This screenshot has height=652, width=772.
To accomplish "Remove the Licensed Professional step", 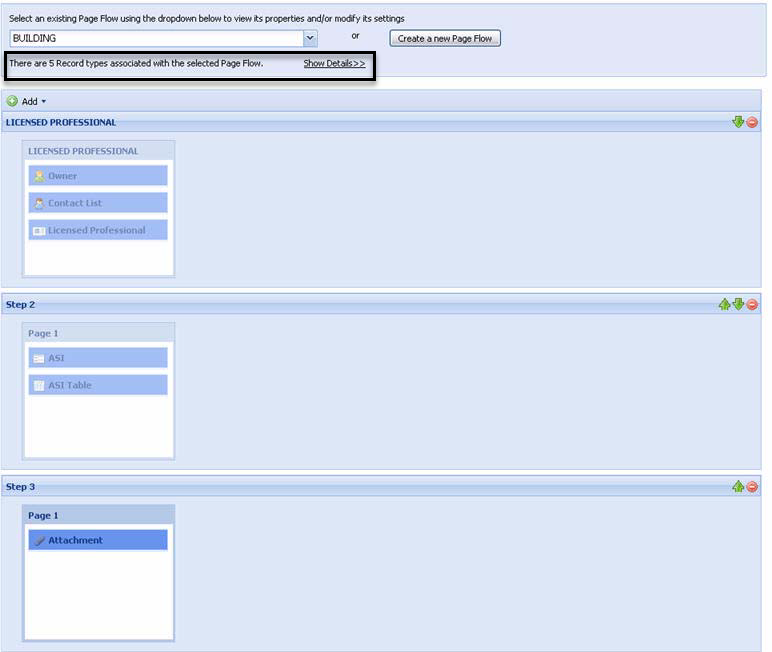I will [752, 122].
